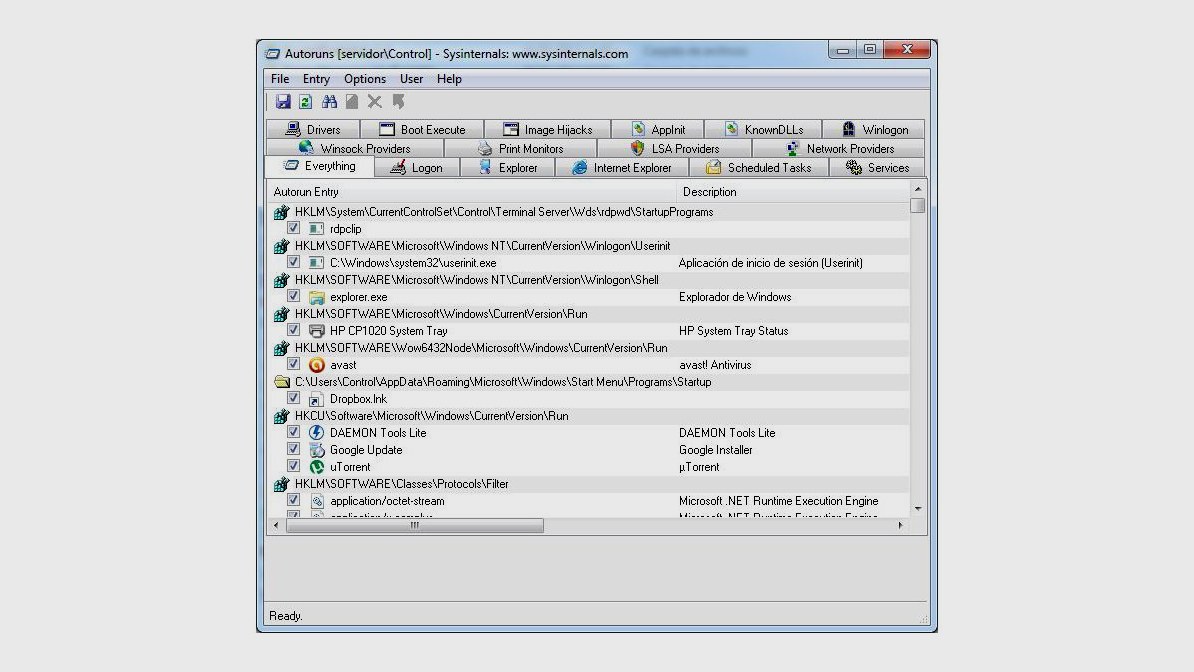1194x672 pixels.
Task: Open the Image Hijacks tab
Action: pos(548,130)
